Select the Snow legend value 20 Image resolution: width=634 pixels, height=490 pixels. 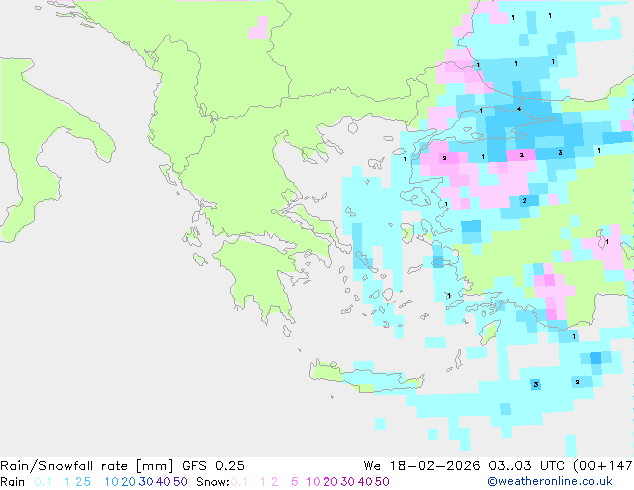330,482
